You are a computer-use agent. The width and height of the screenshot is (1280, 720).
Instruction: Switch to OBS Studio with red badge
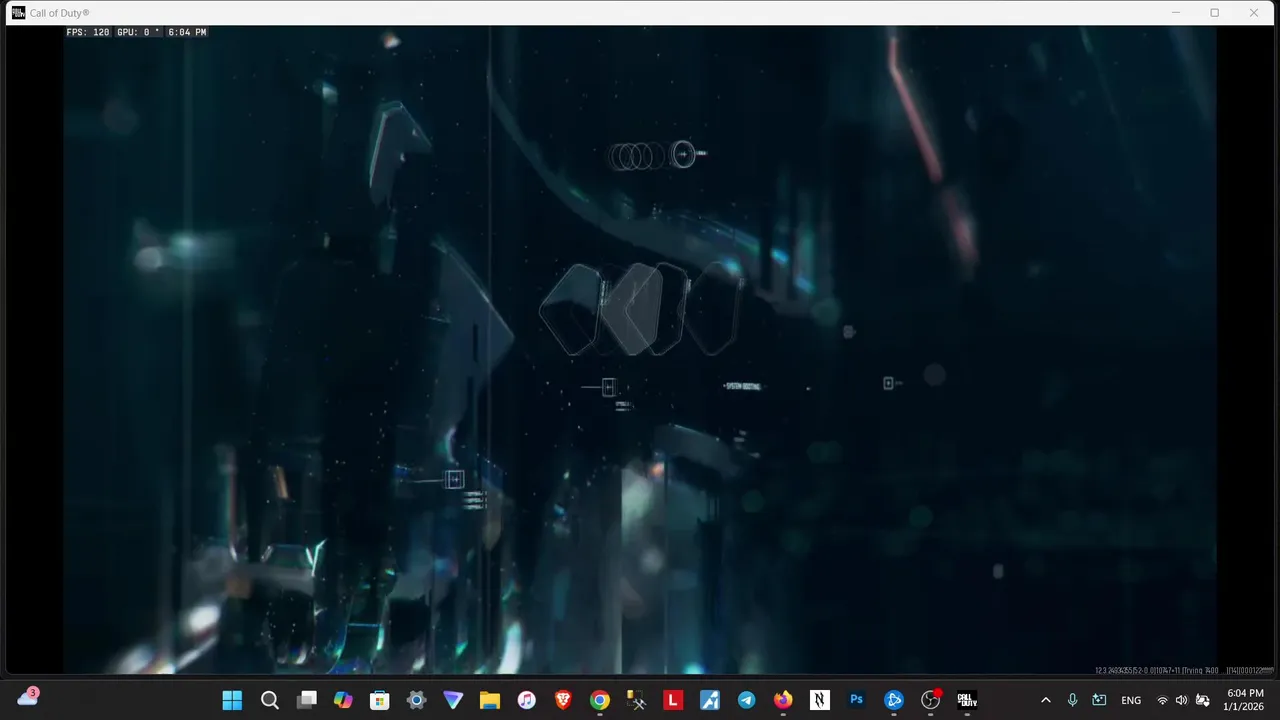point(931,700)
